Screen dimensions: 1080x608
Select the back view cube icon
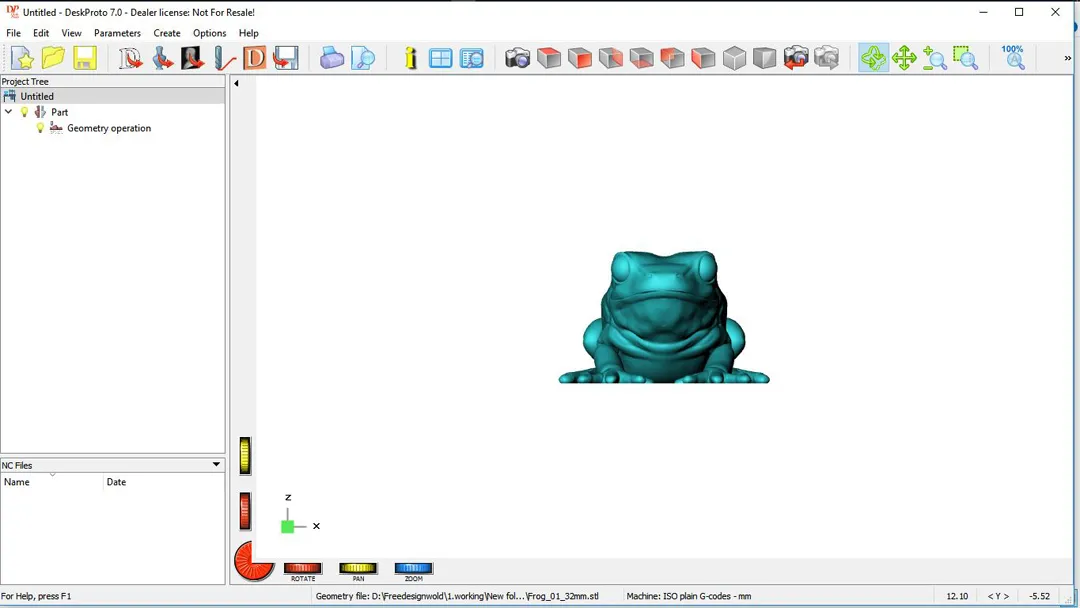672,58
